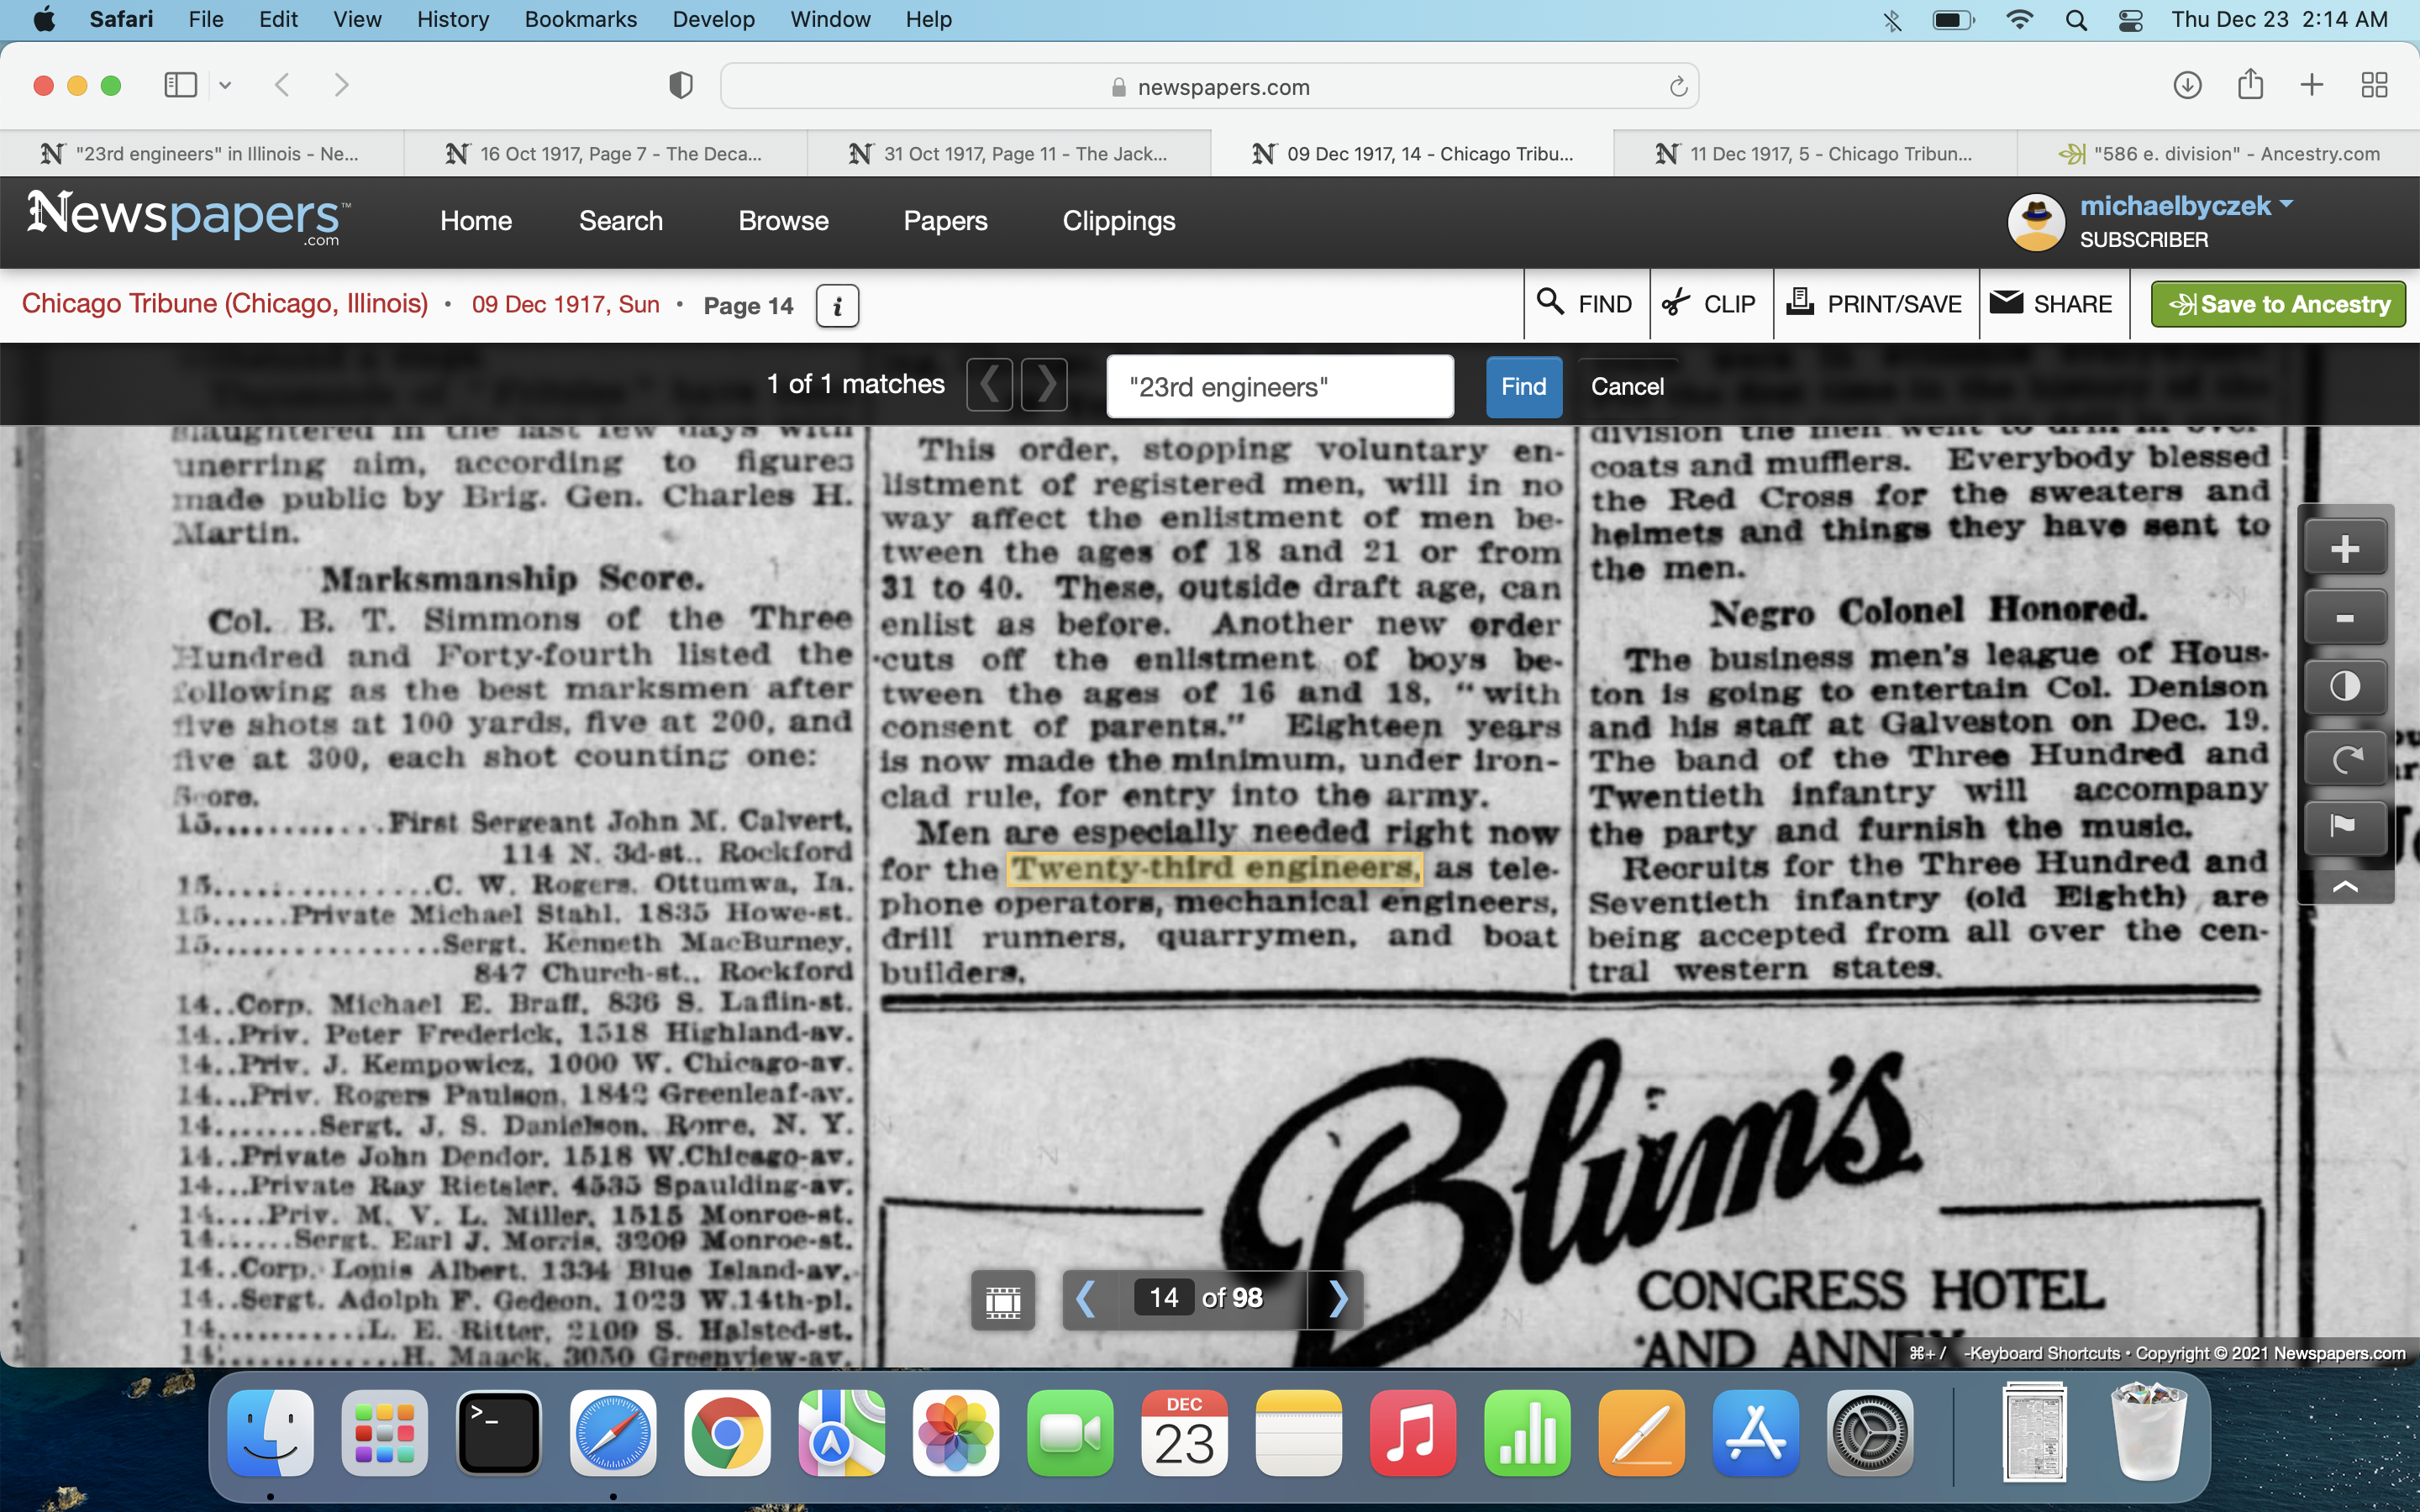The height and width of the screenshot is (1512, 2420).
Task: Collapse the viewer tool panel chevron
Action: [x=2344, y=887]
